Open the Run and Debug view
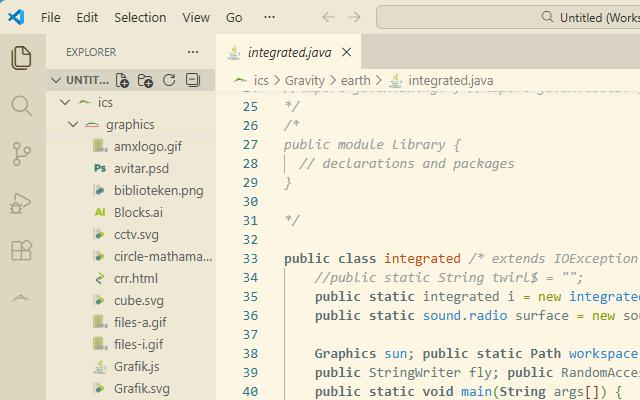The height and width of the screenshot is (400, 640). pos(21,202)
